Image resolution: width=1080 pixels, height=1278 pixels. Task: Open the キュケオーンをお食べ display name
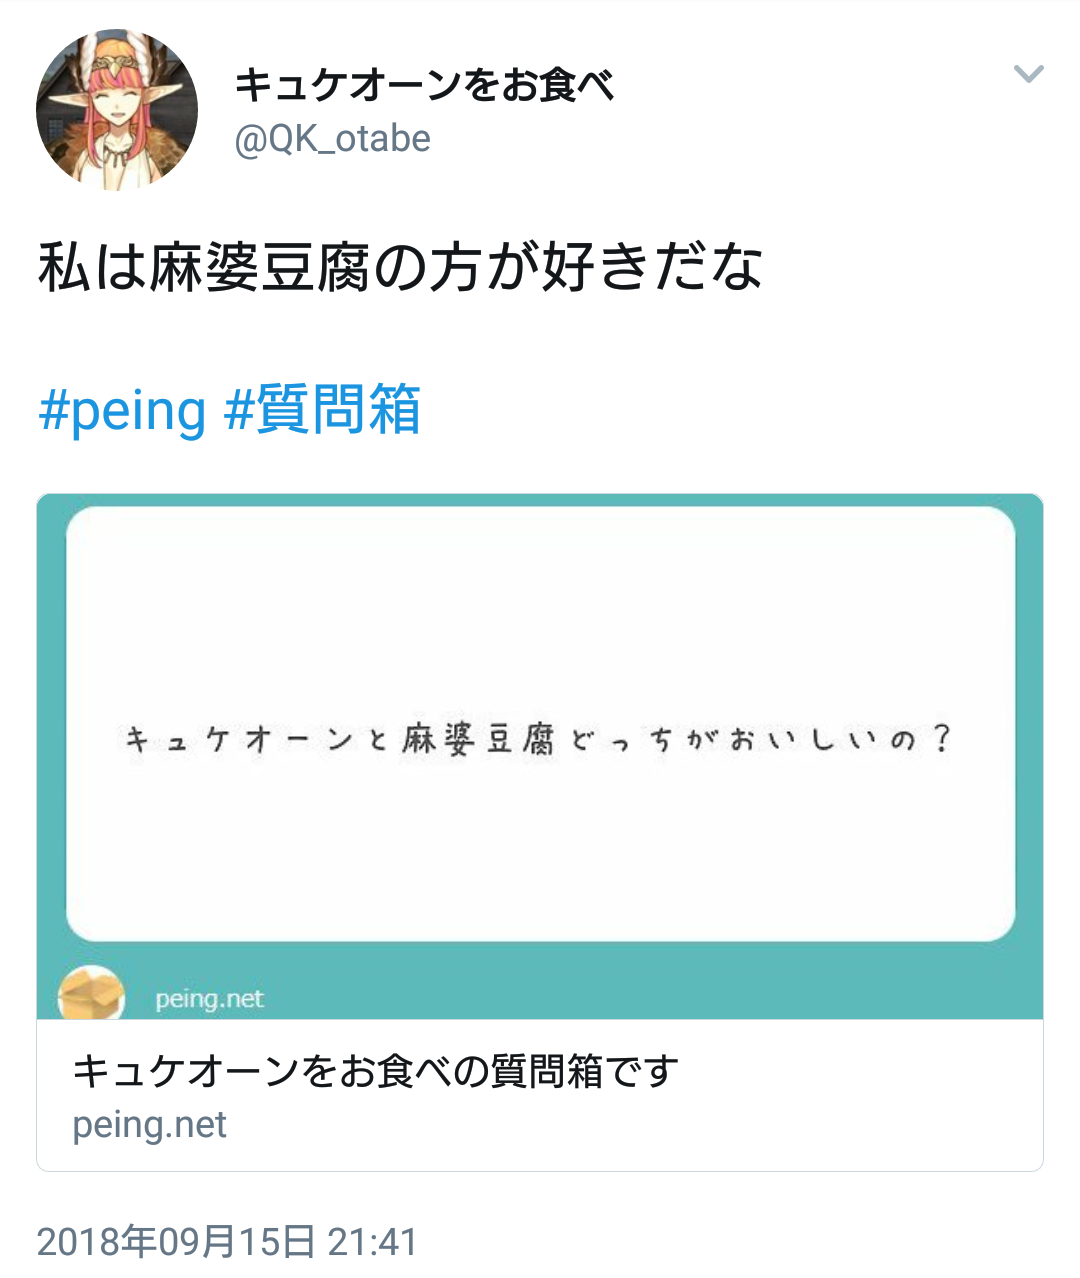pos(424,85)
